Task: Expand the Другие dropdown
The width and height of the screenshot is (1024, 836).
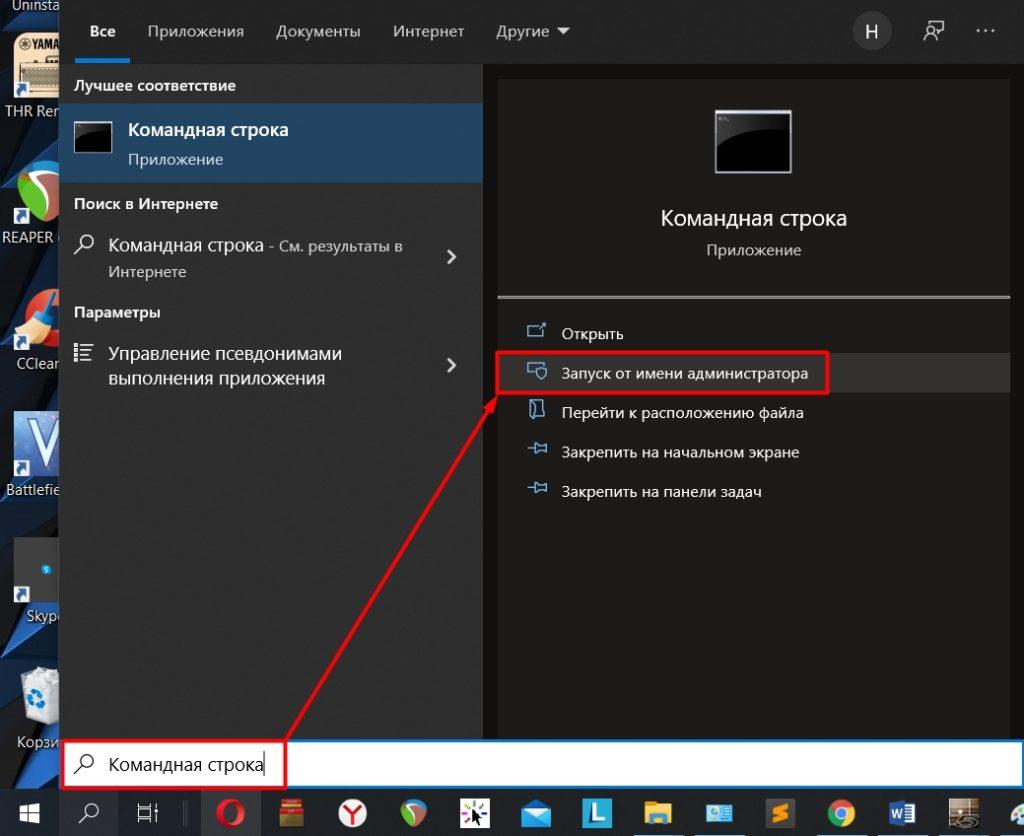Action: click(x=532, y=31)
